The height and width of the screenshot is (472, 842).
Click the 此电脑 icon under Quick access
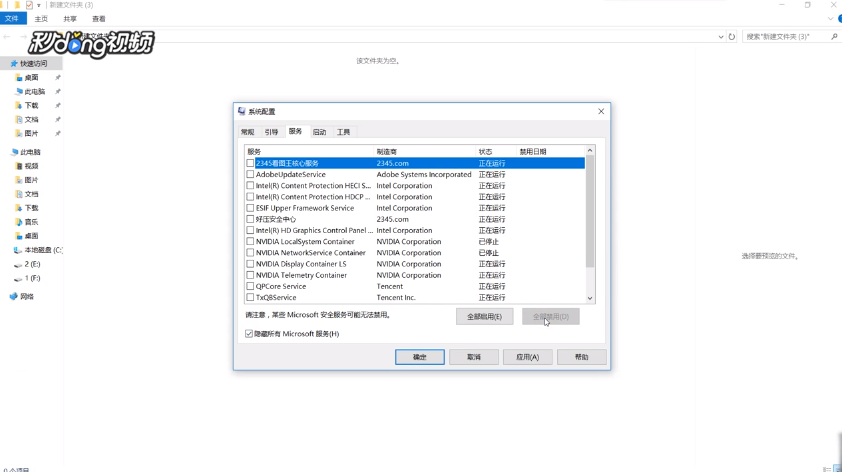pos(19,92)
